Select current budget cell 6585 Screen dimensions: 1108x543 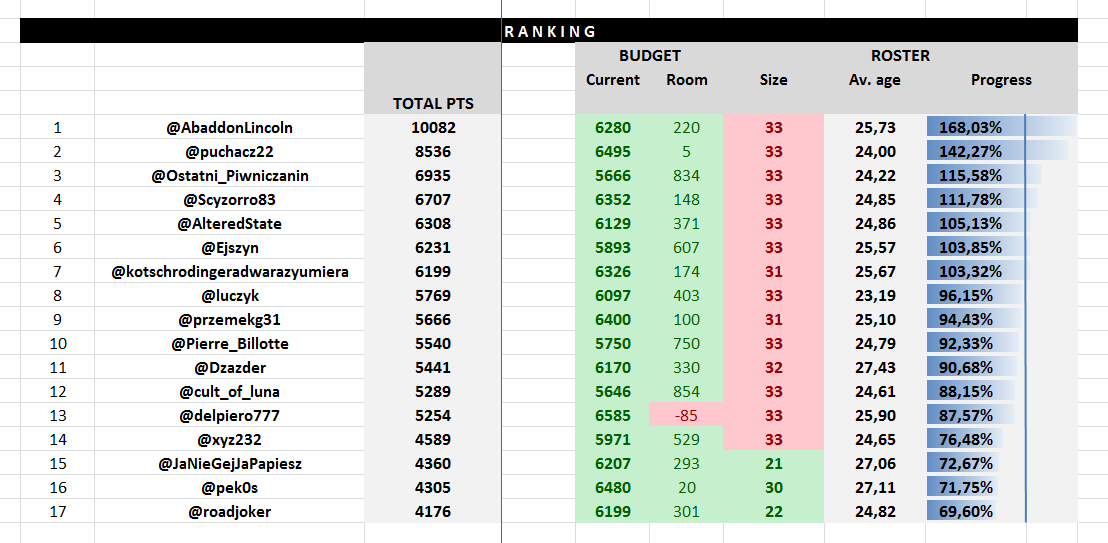tap(613, 416)
